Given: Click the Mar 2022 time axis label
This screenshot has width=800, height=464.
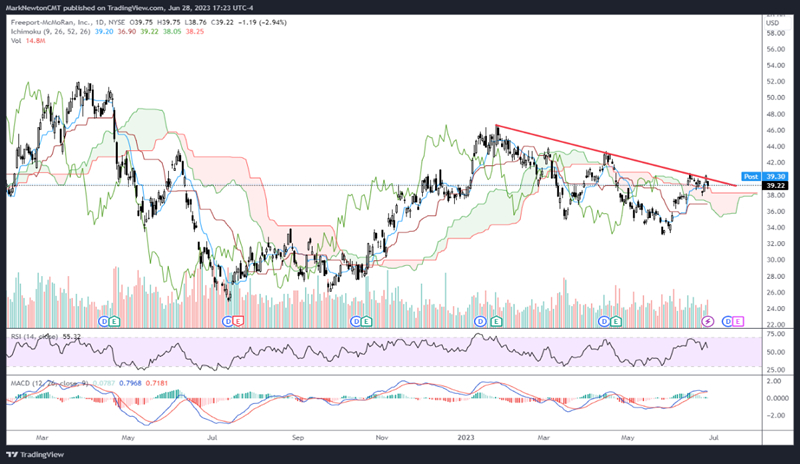Looking at the screenshot, I should point(42,438).
